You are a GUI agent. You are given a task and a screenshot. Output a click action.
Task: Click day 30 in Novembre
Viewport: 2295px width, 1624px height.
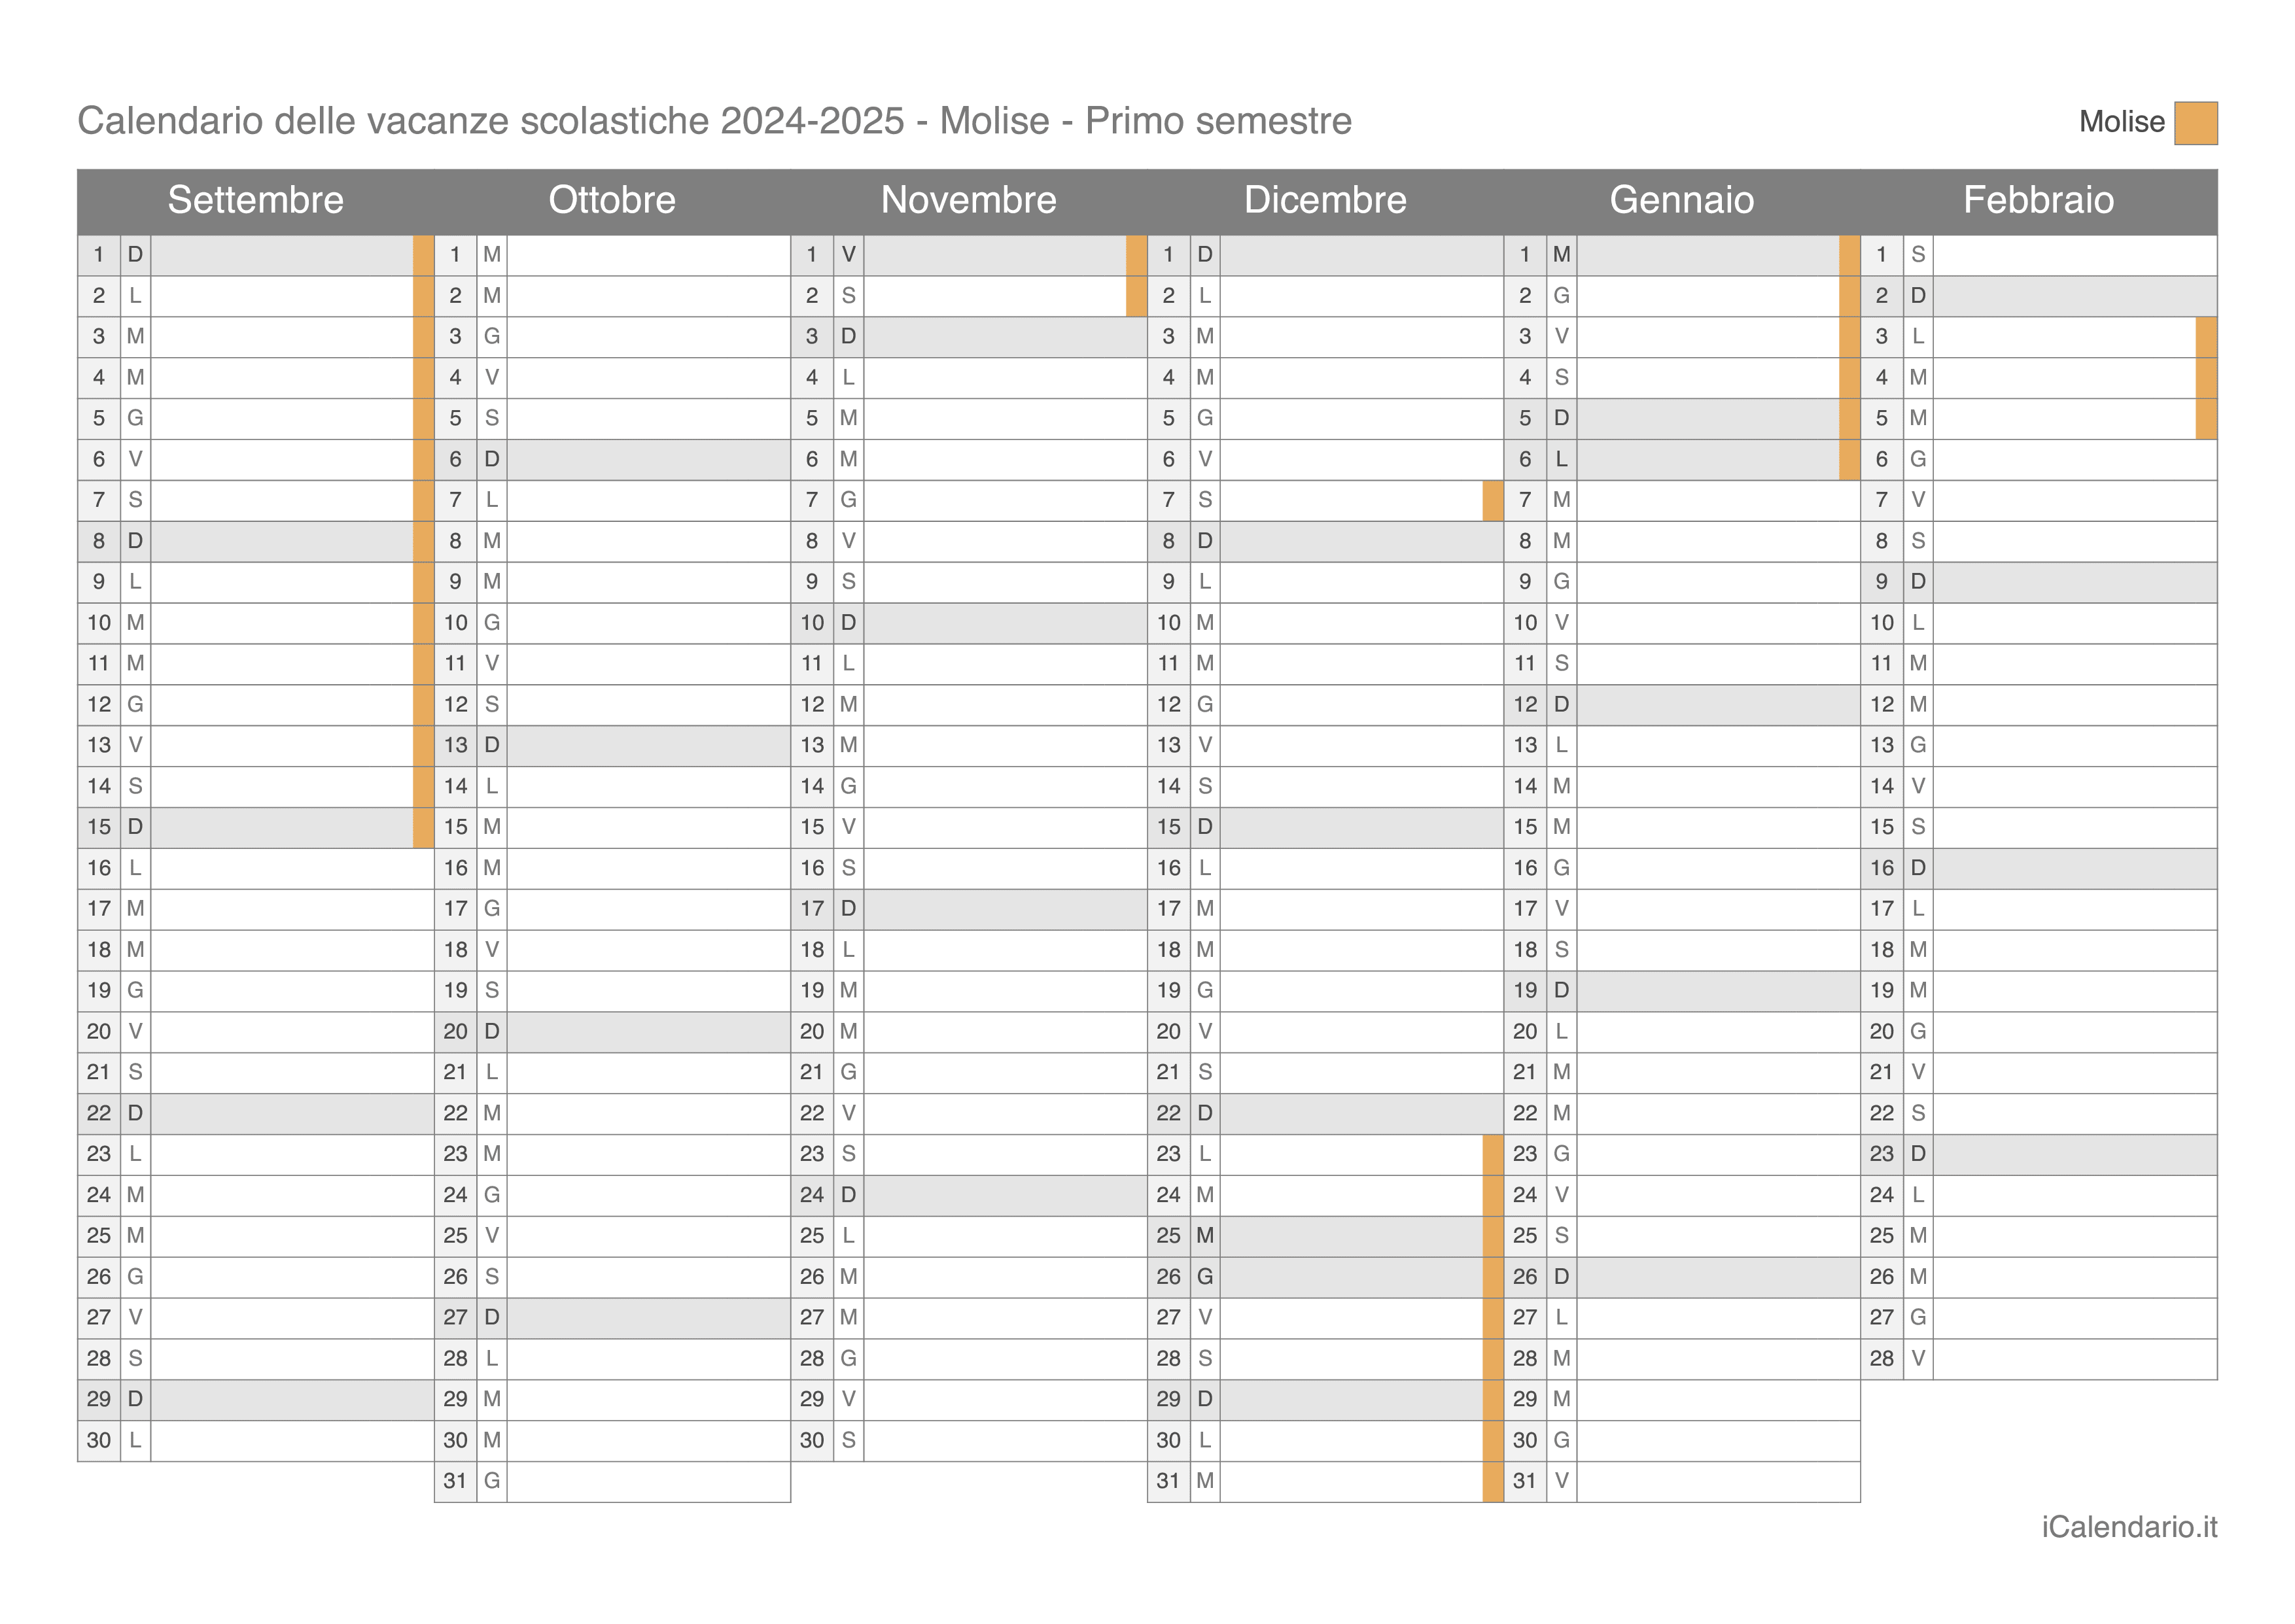(x=812, y=1440)
